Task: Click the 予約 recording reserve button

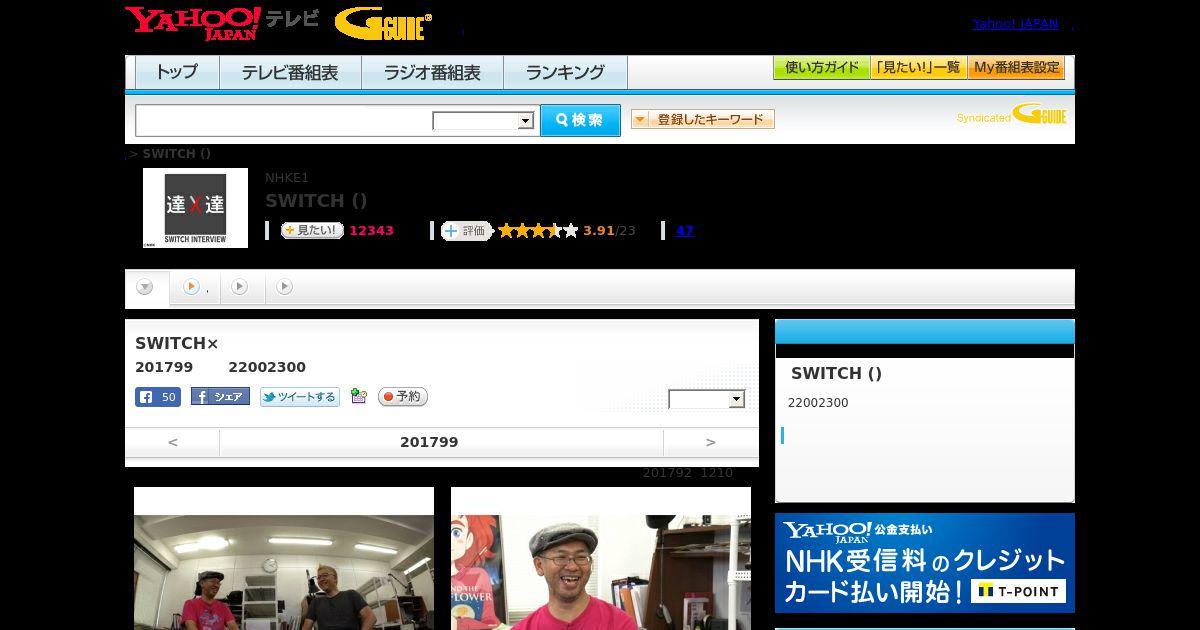Action: [x=403, y=397]
